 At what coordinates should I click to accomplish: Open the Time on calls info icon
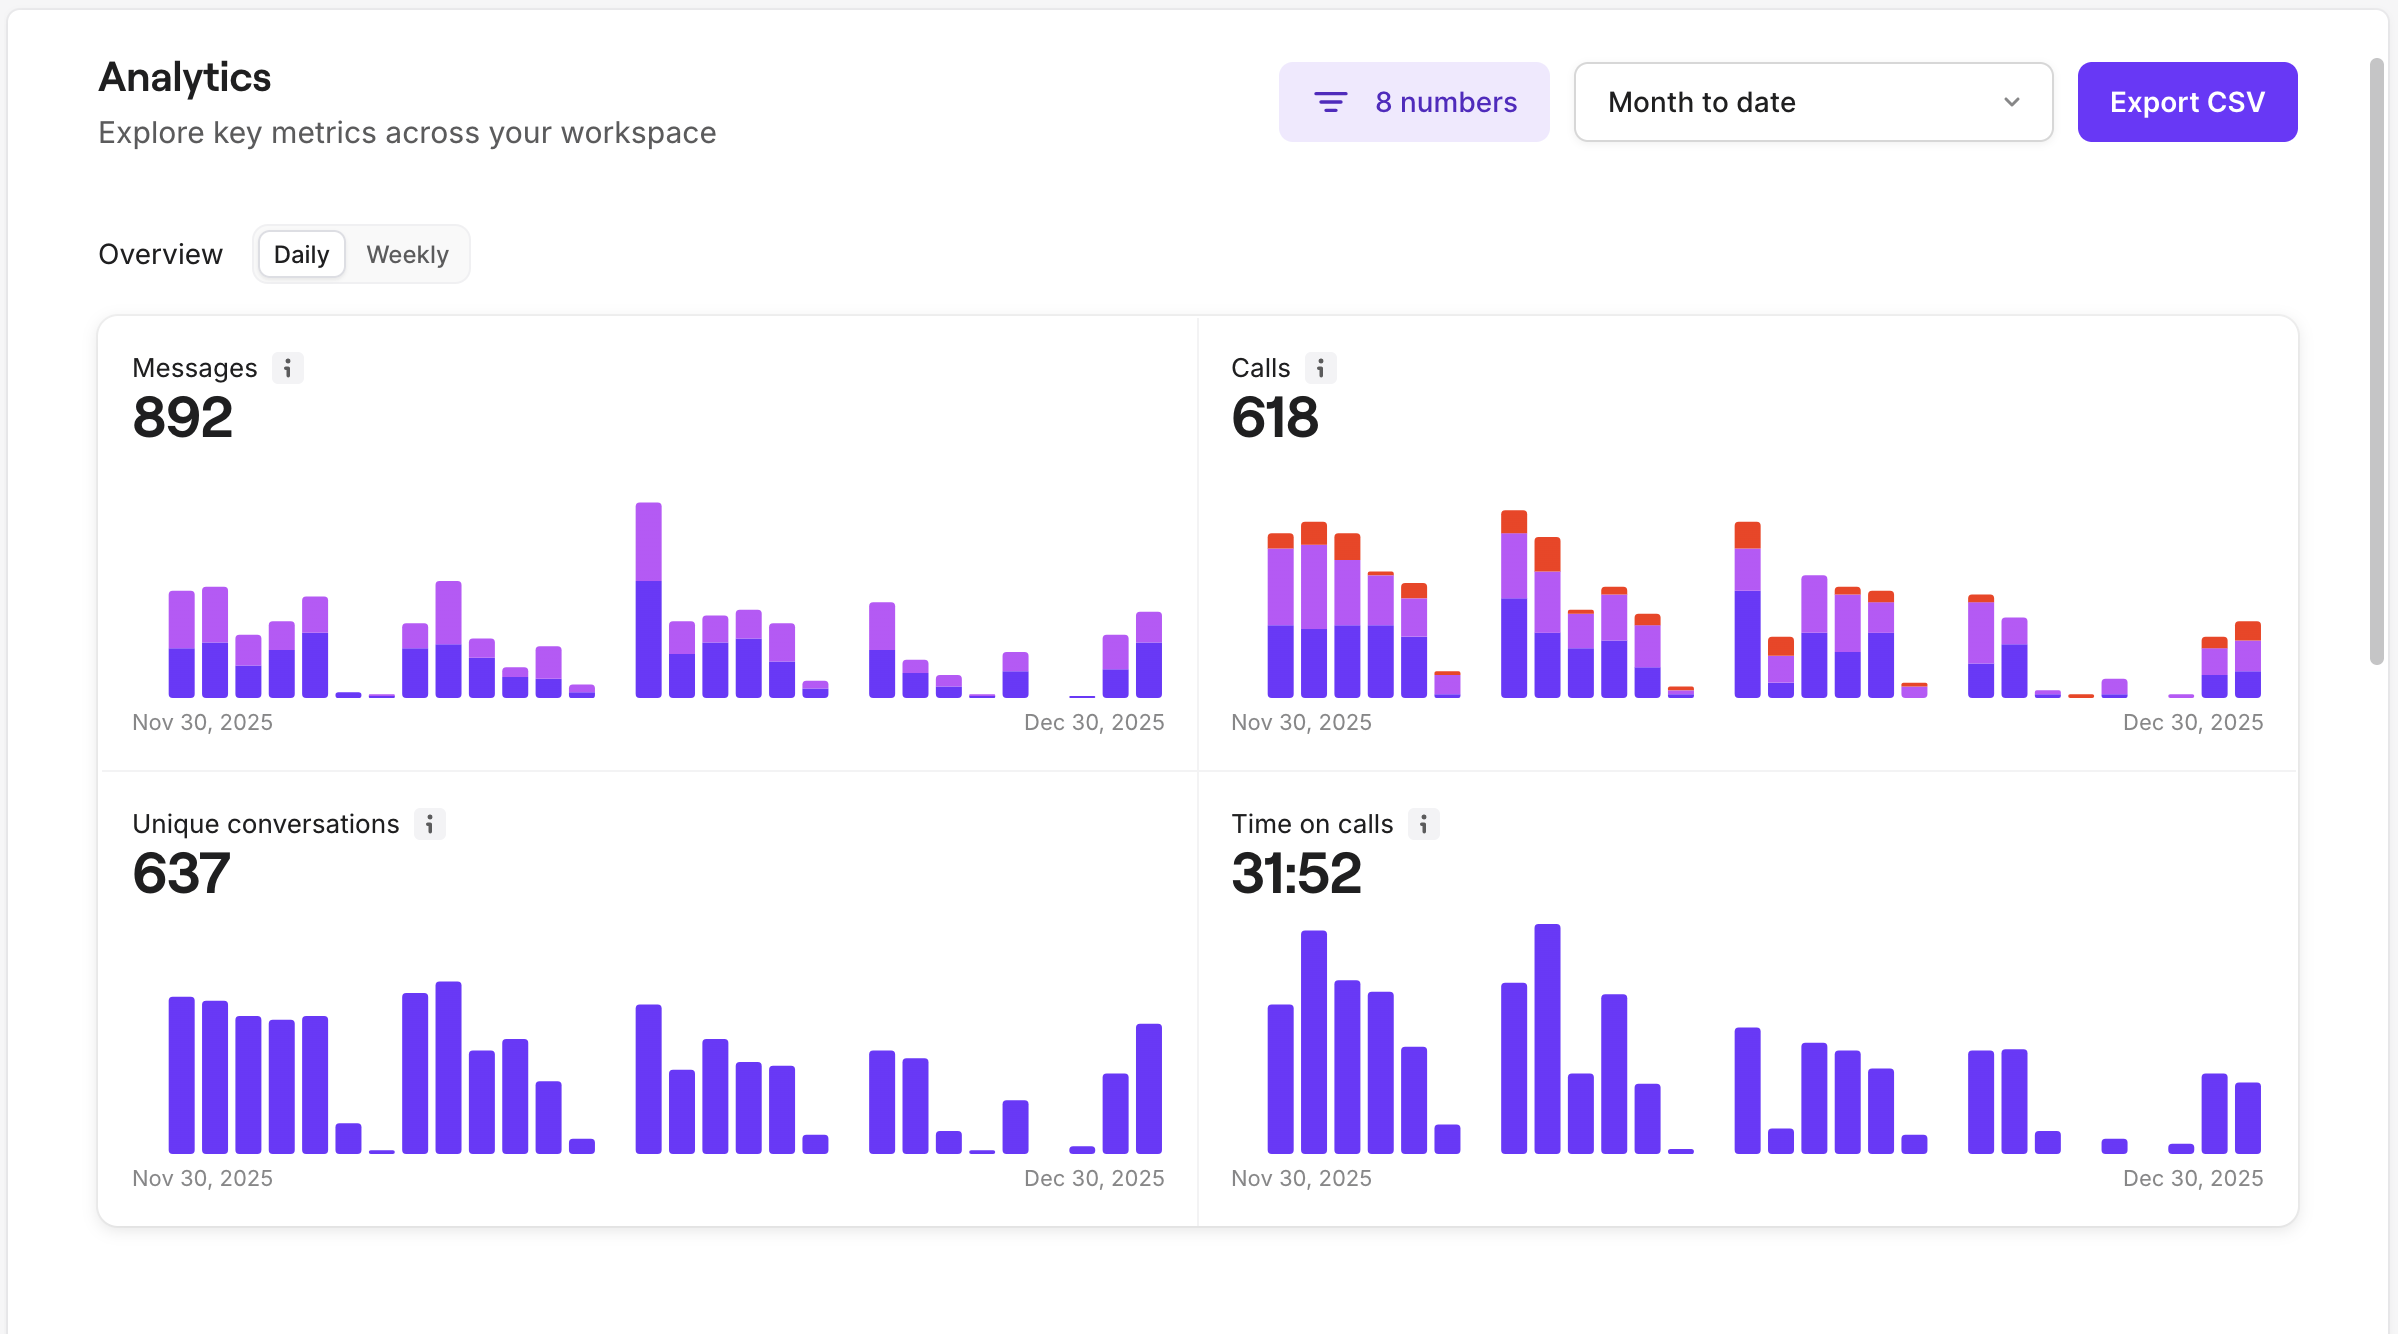tap(1424, 824)
